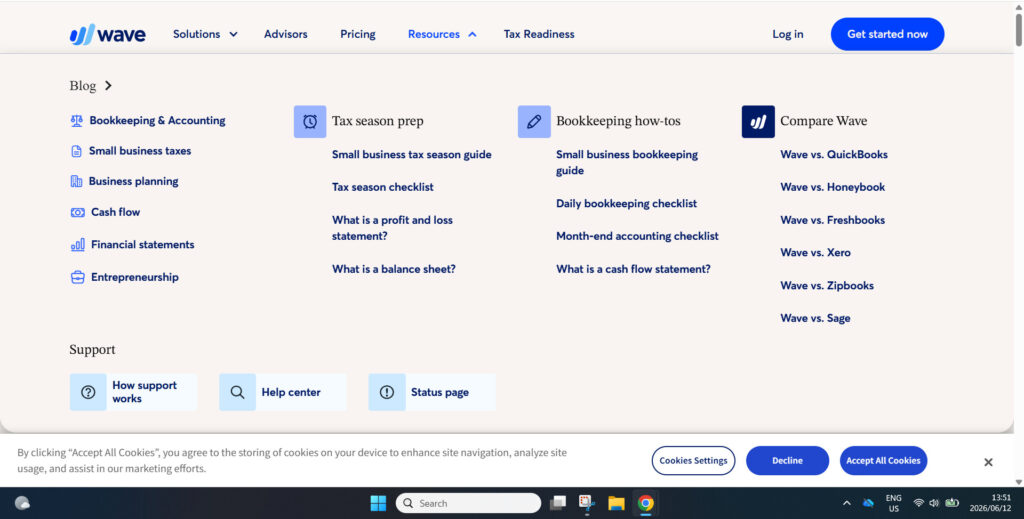Open Wave vs. Sage comparison

(815, 319)
